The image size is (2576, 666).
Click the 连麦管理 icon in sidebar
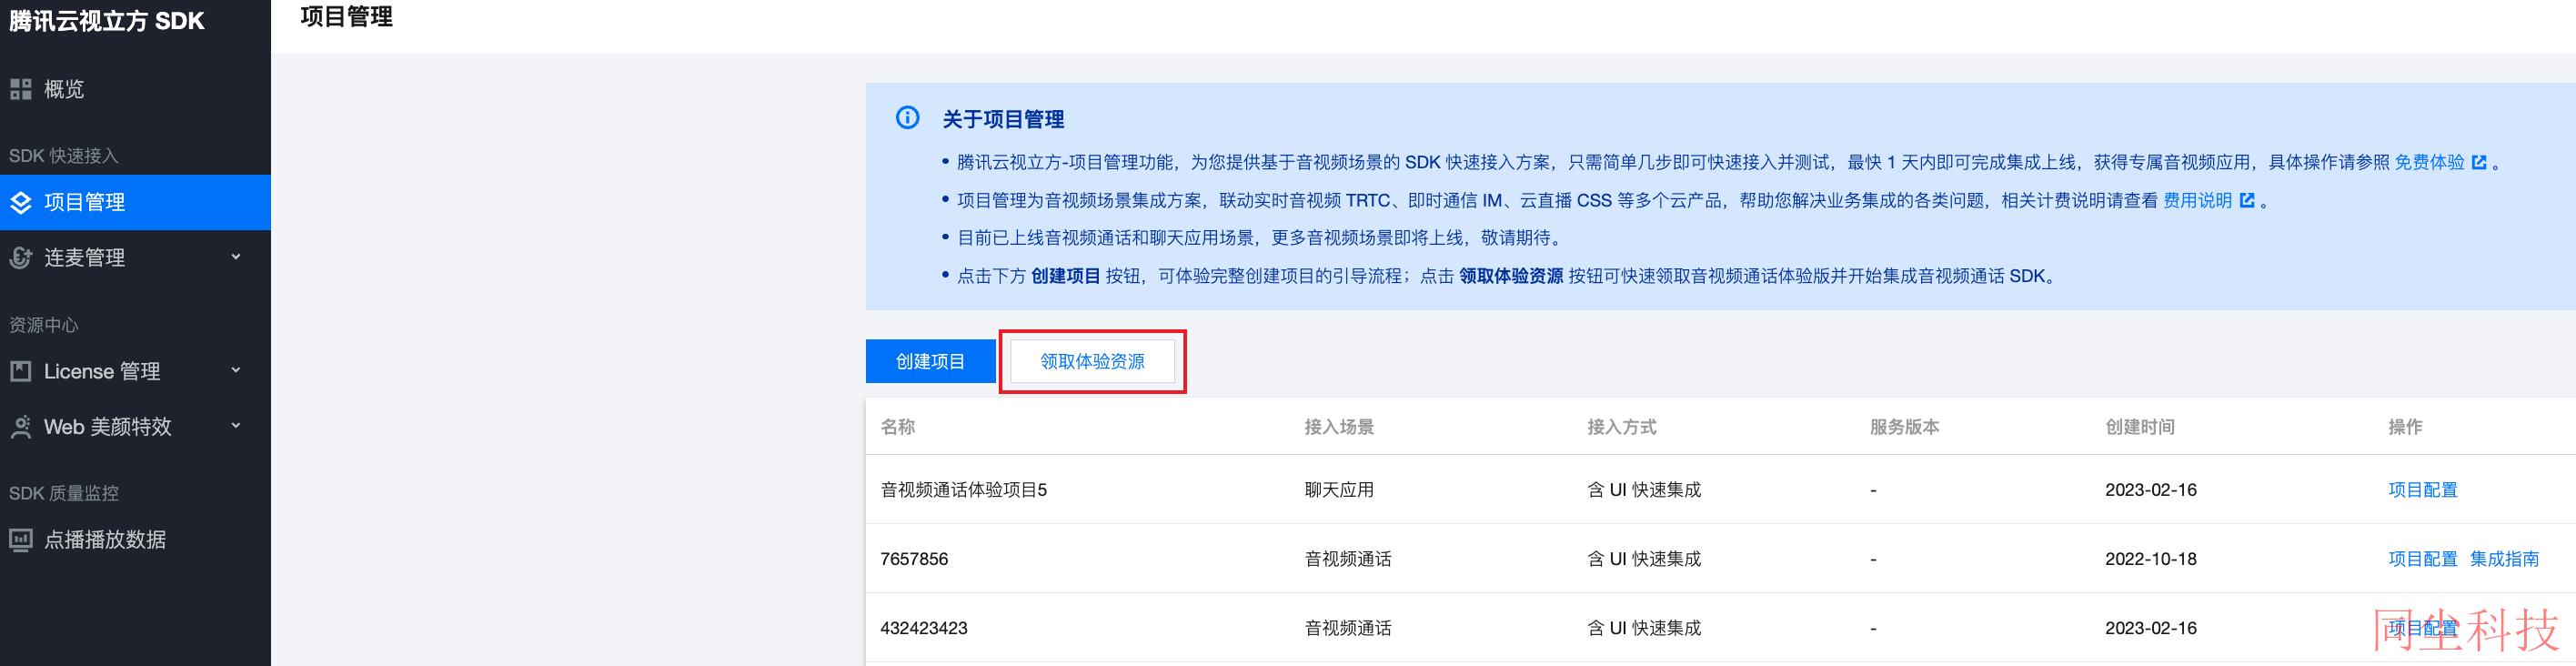pos(21,258)
